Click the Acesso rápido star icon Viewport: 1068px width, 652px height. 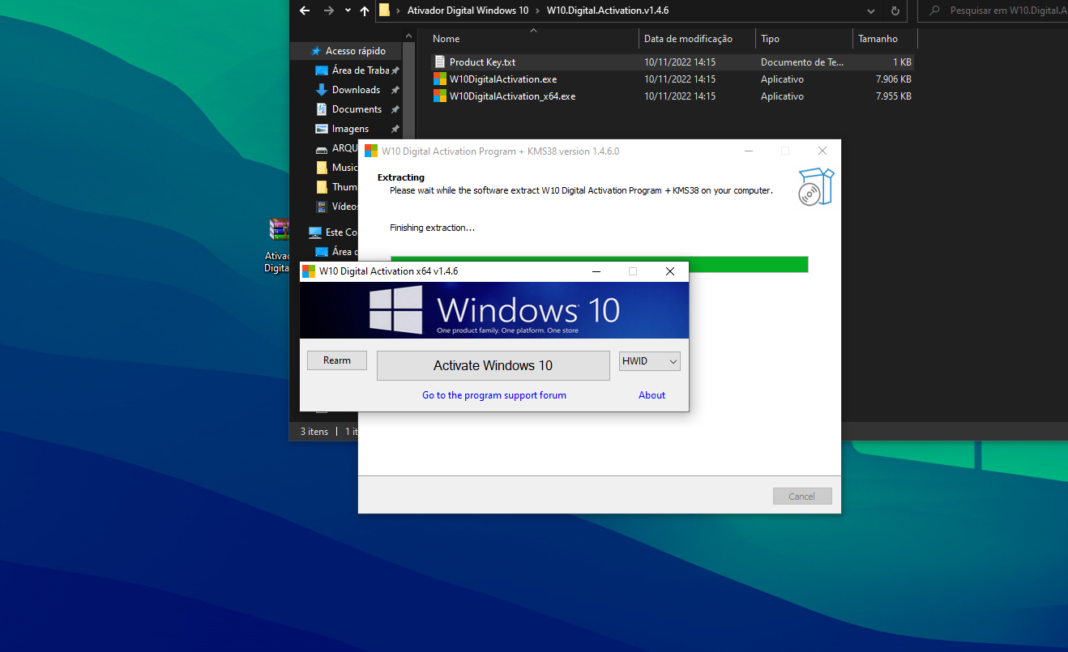click(315, 51)
